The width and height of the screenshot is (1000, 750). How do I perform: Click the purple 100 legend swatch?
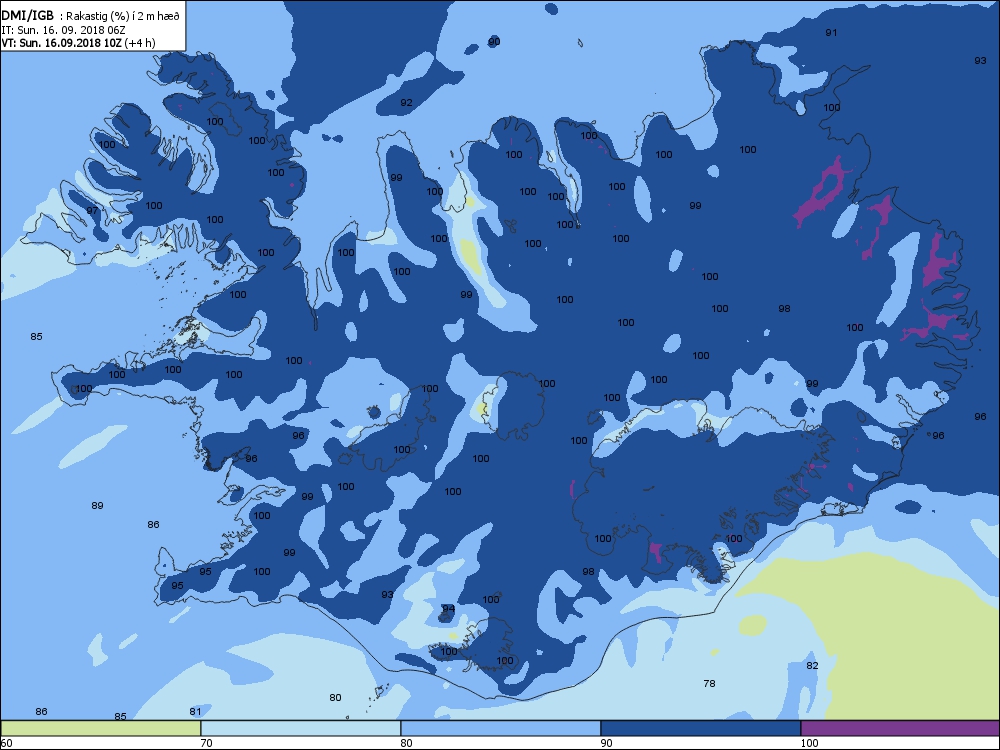click(x=900, y=728)
